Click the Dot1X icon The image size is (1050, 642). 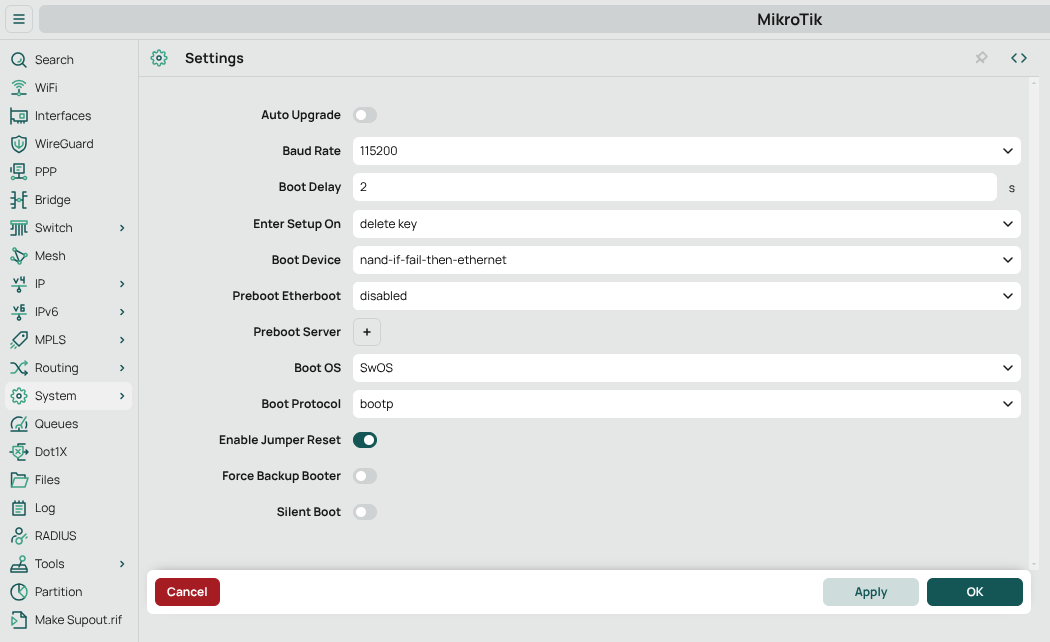(19, 452)
